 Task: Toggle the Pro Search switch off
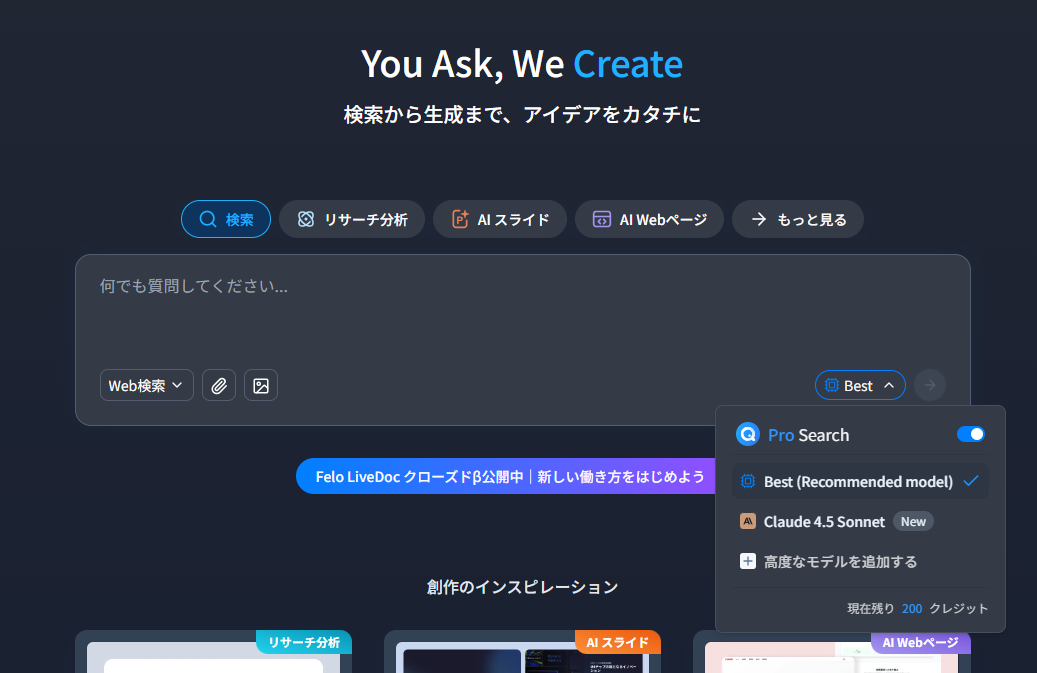[970, 434]
